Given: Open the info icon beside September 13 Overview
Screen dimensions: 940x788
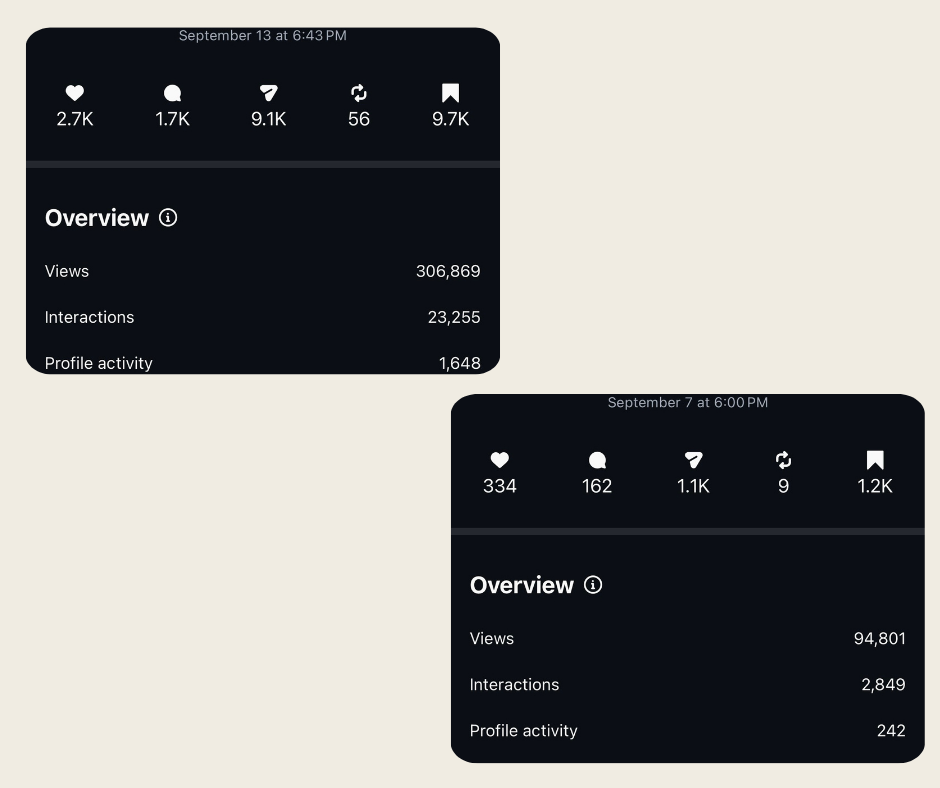Looking at the screenshot, I should (x=168, y=218).
